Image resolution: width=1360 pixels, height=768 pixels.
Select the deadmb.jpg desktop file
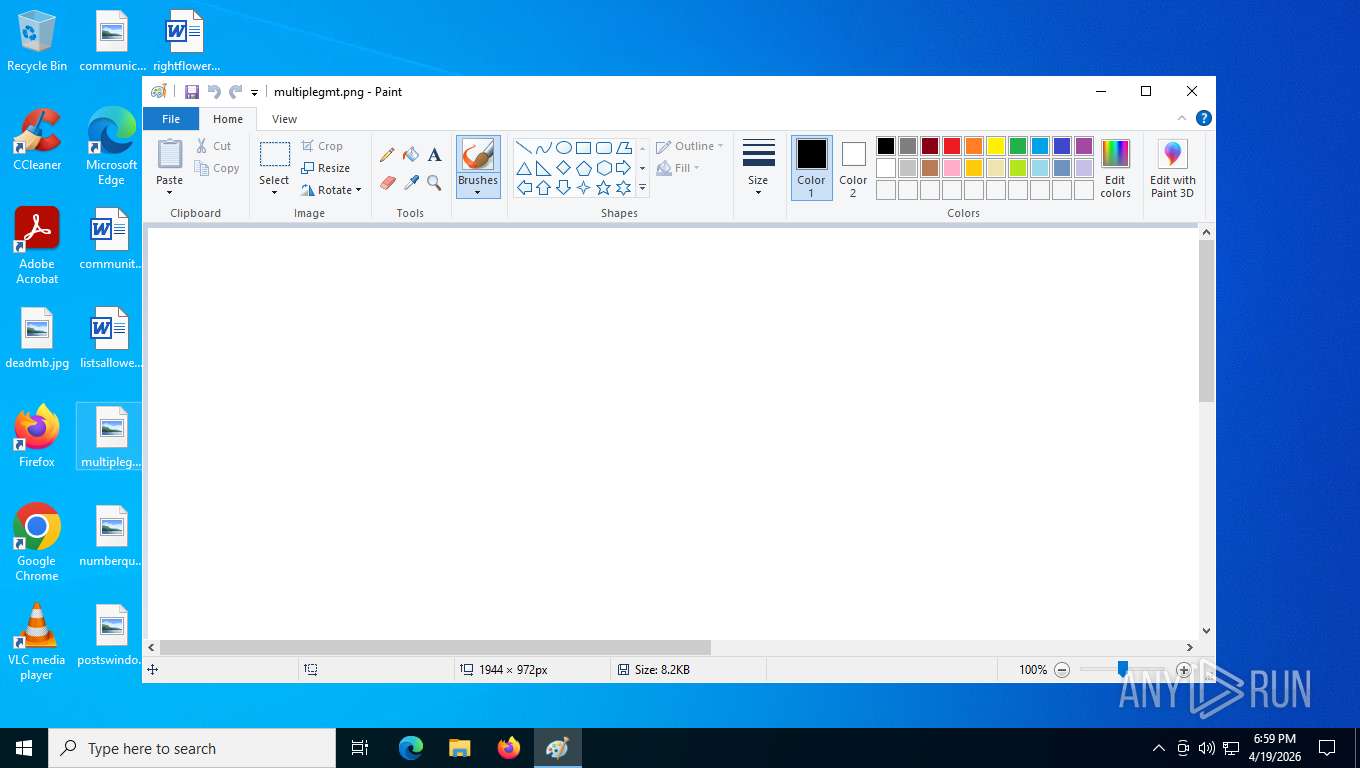pyautogui.click(x=37, y=339)
